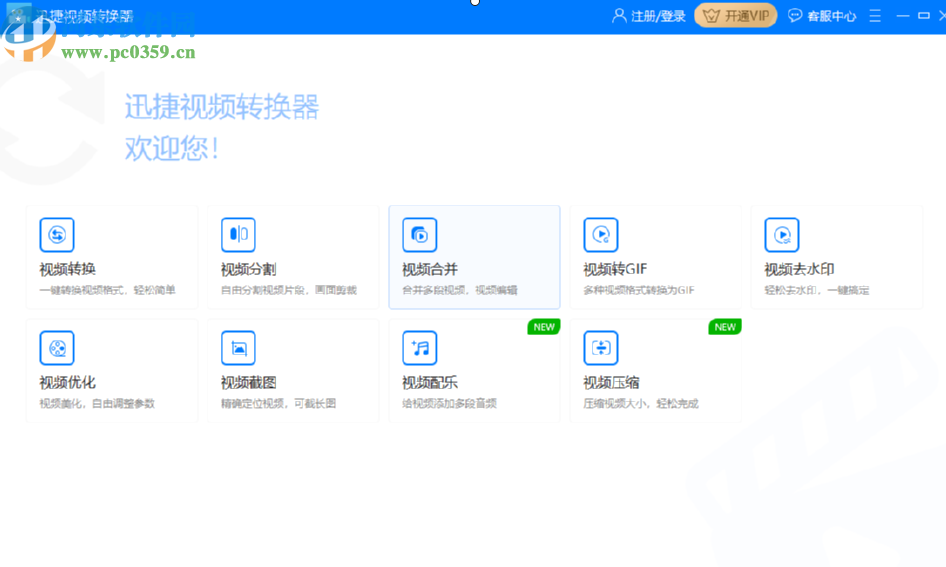Click the description text '多种视频格式转换为GIF'
The image size is (946, 567).
point(638,291)
